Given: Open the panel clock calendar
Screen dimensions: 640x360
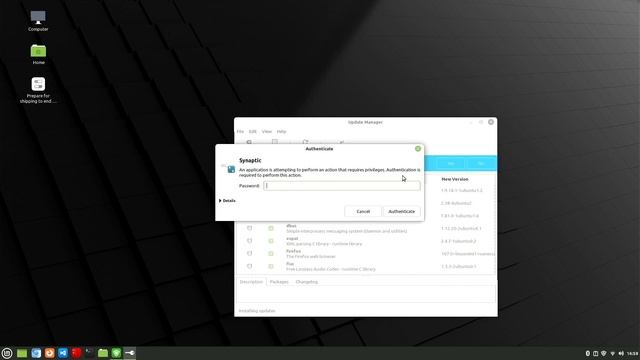Looking at the screenshot, I should 633,353.
